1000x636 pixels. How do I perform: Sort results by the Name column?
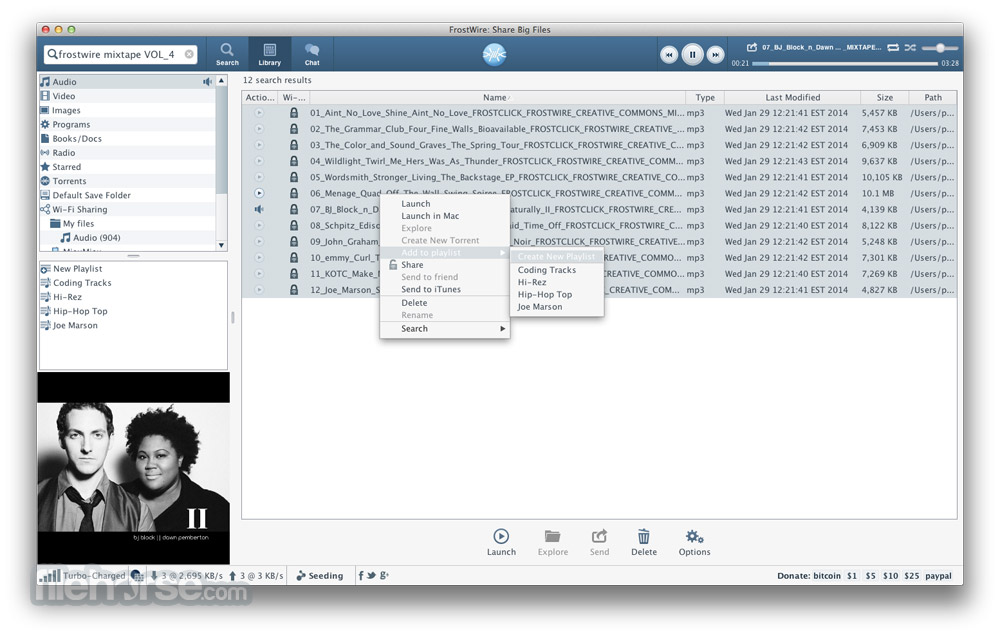(497, 97)
